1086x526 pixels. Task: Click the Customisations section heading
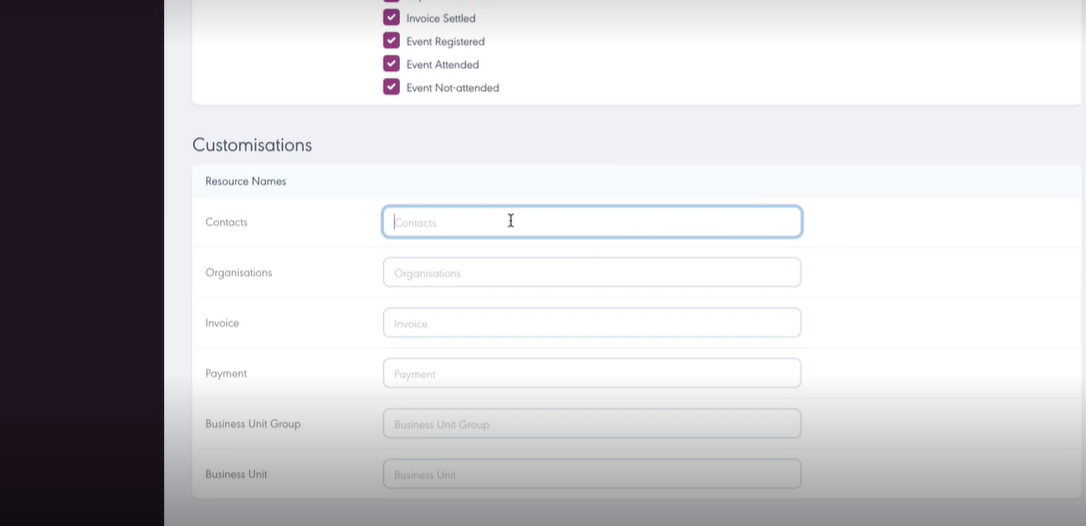[252, 145]
